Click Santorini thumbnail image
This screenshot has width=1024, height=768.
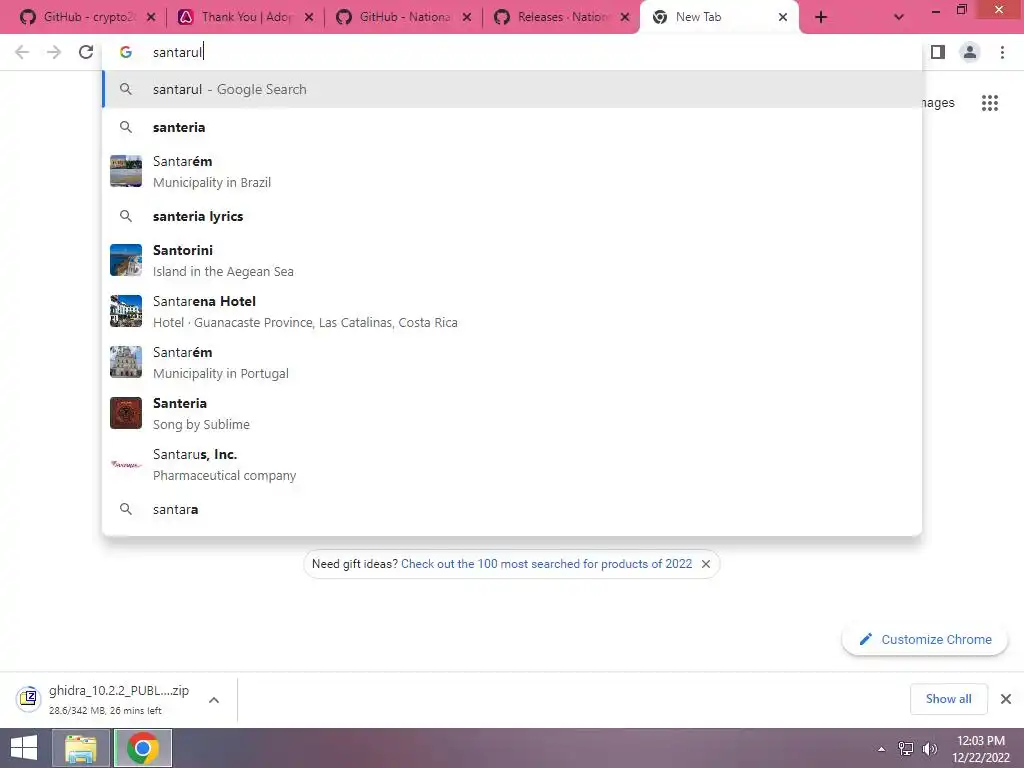(x=126, y=260)
